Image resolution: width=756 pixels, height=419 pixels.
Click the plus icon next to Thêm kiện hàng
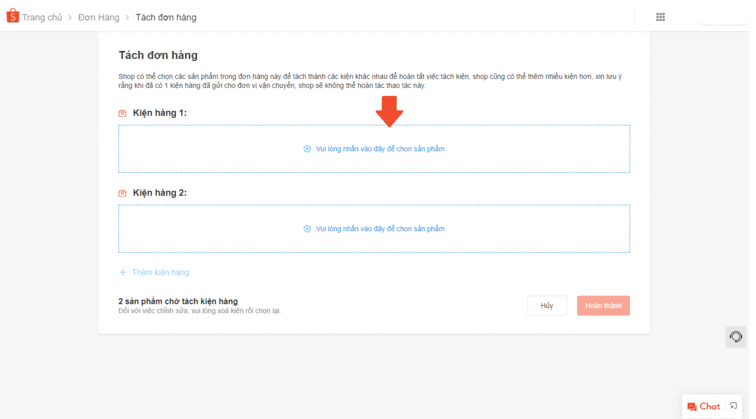pos(123,272)
